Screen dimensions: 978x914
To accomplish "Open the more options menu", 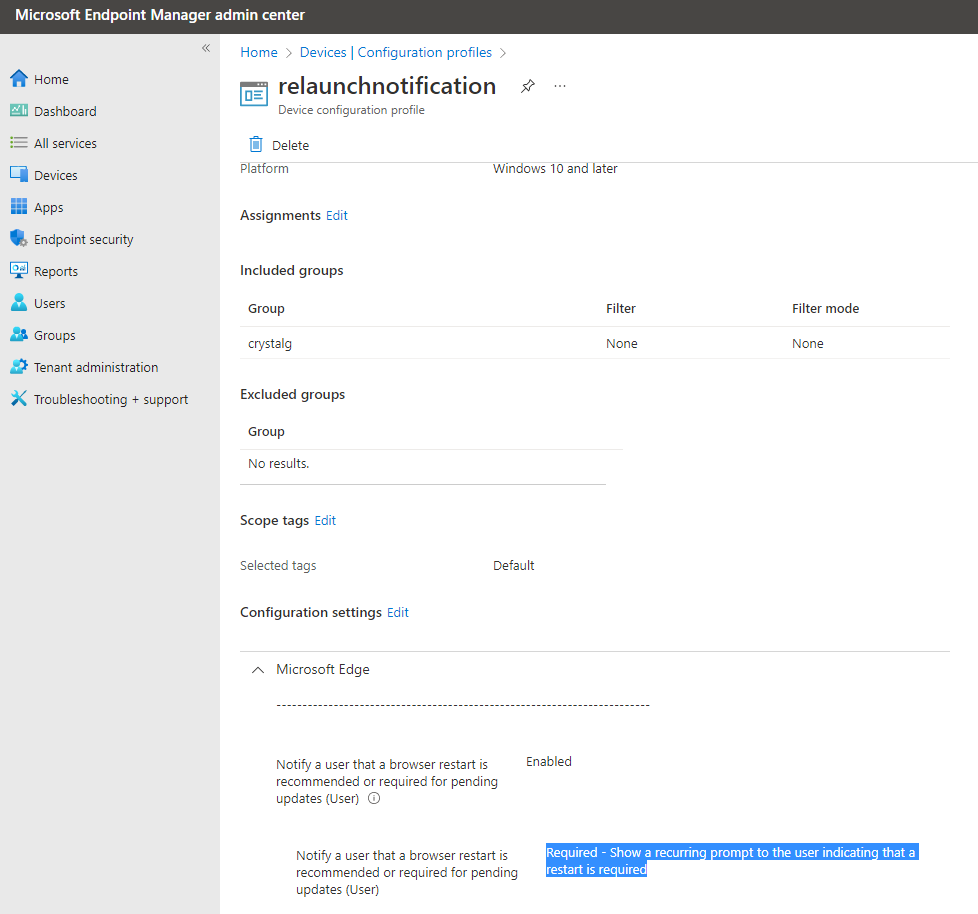I will (x=559, y=86).
